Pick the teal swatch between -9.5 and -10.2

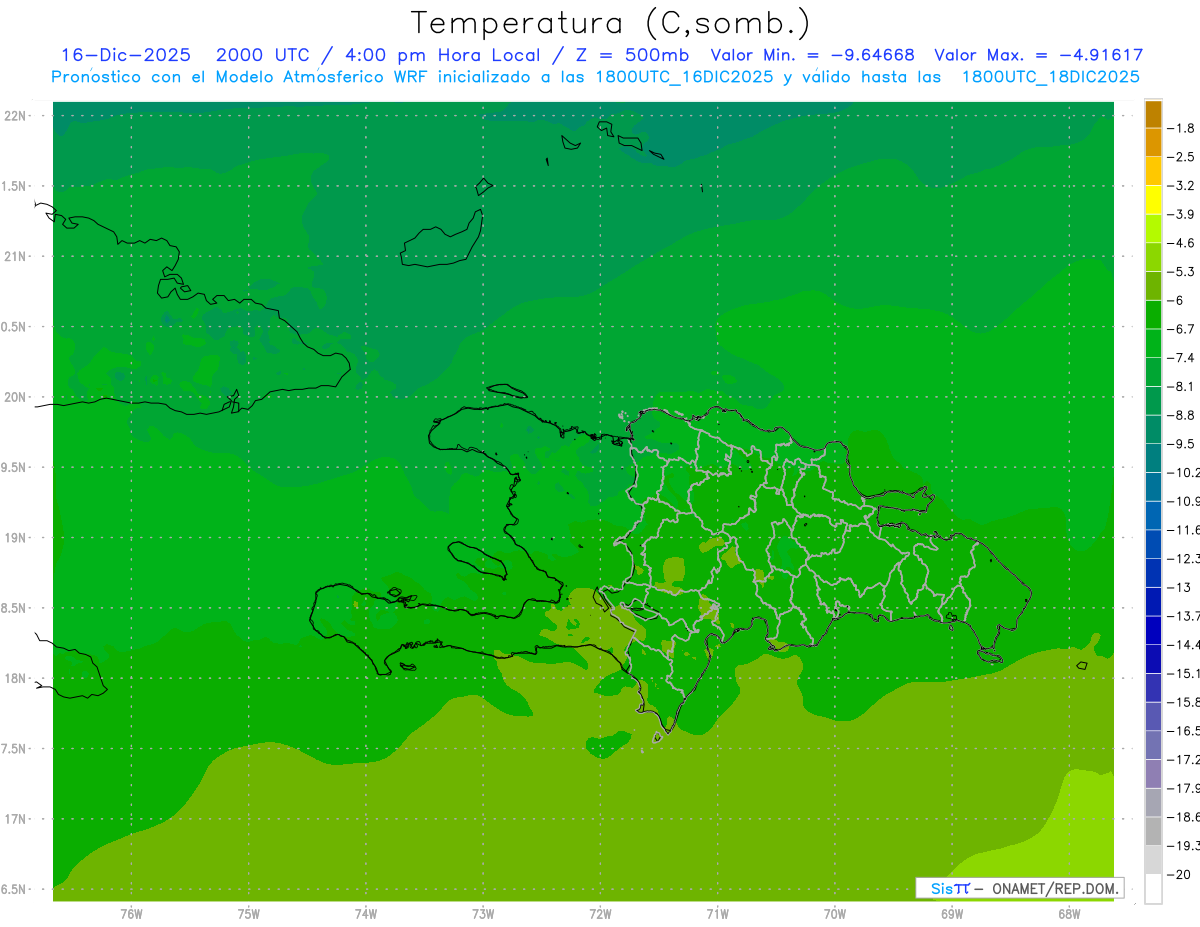tap(1153, 458)
